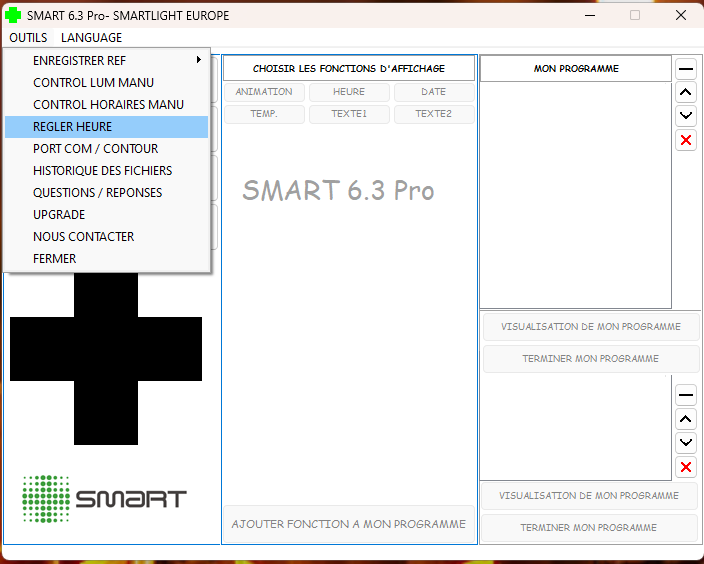Click lower TERMINER MON PROGRAMME button
The image size is (704, 564).
[x=589, y=528]
